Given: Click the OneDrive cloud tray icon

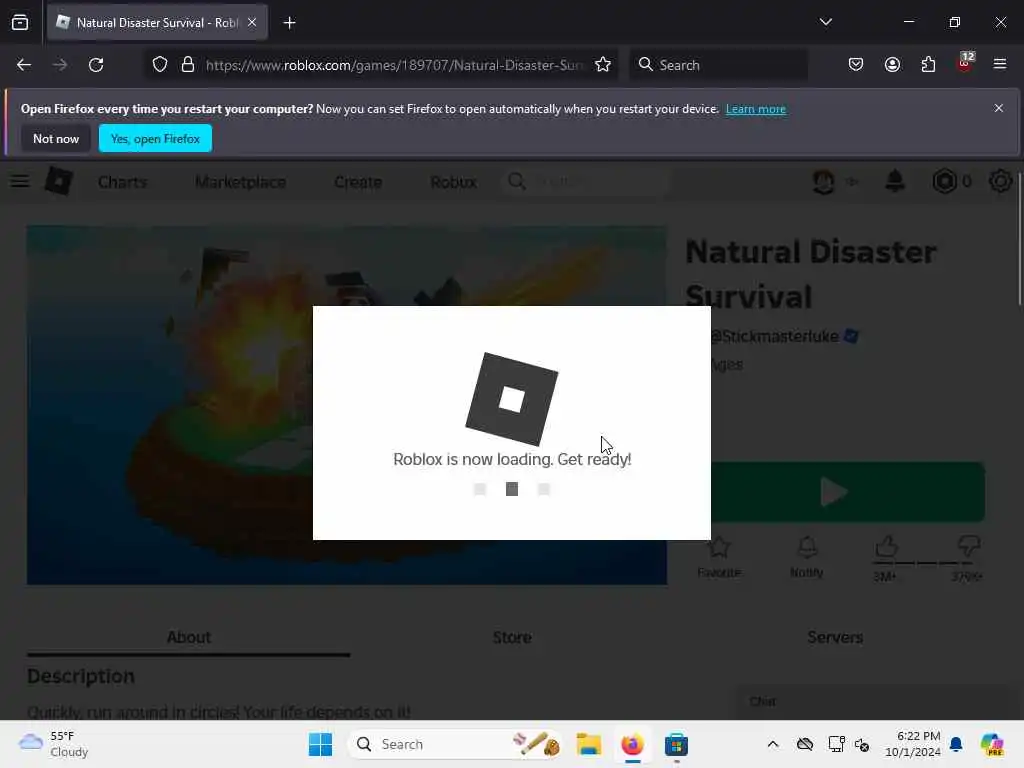Looking at the screenshot, I should (805, 744).
